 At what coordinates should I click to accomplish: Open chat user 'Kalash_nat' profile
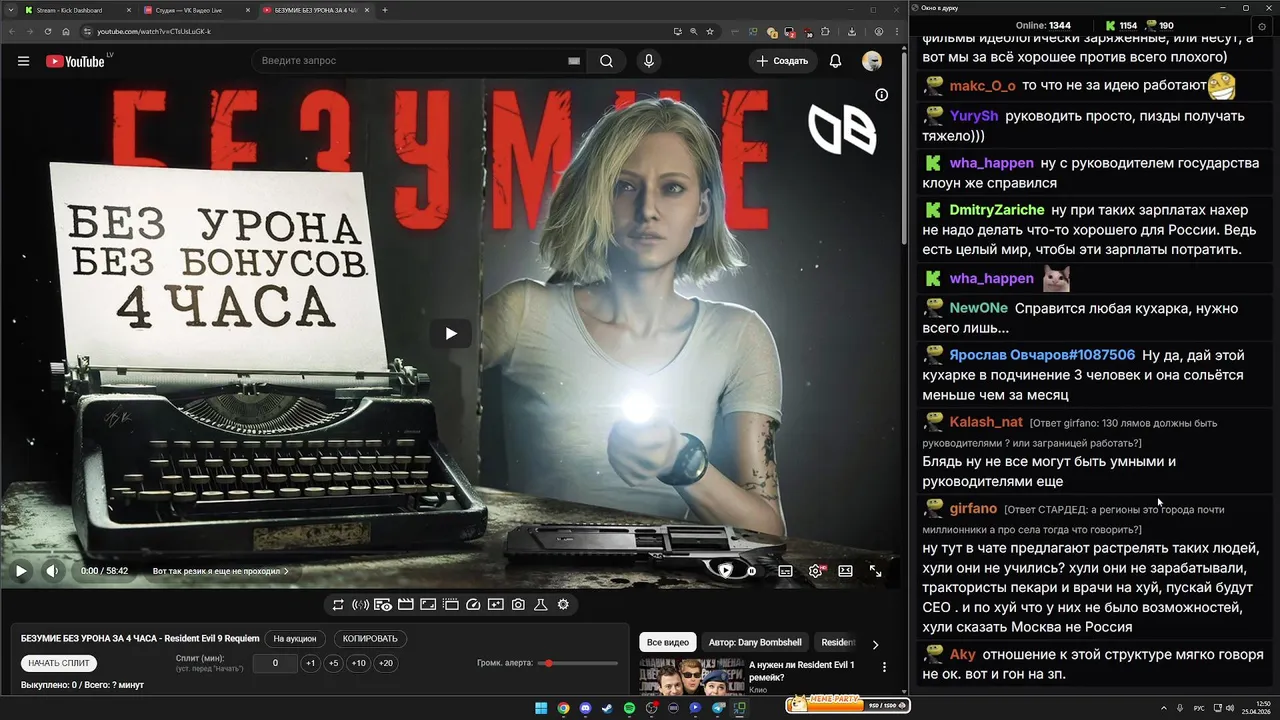click(x=986, y=422)
